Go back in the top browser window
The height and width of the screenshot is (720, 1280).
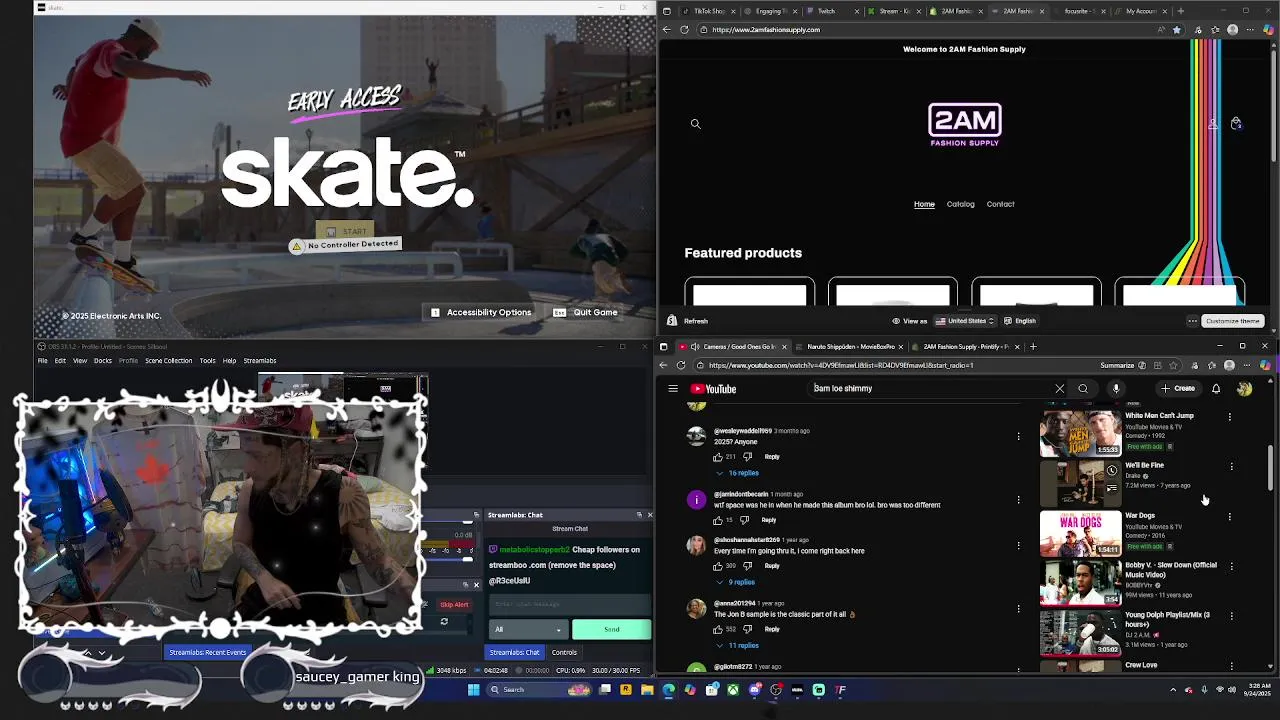[x=666, y=30]
